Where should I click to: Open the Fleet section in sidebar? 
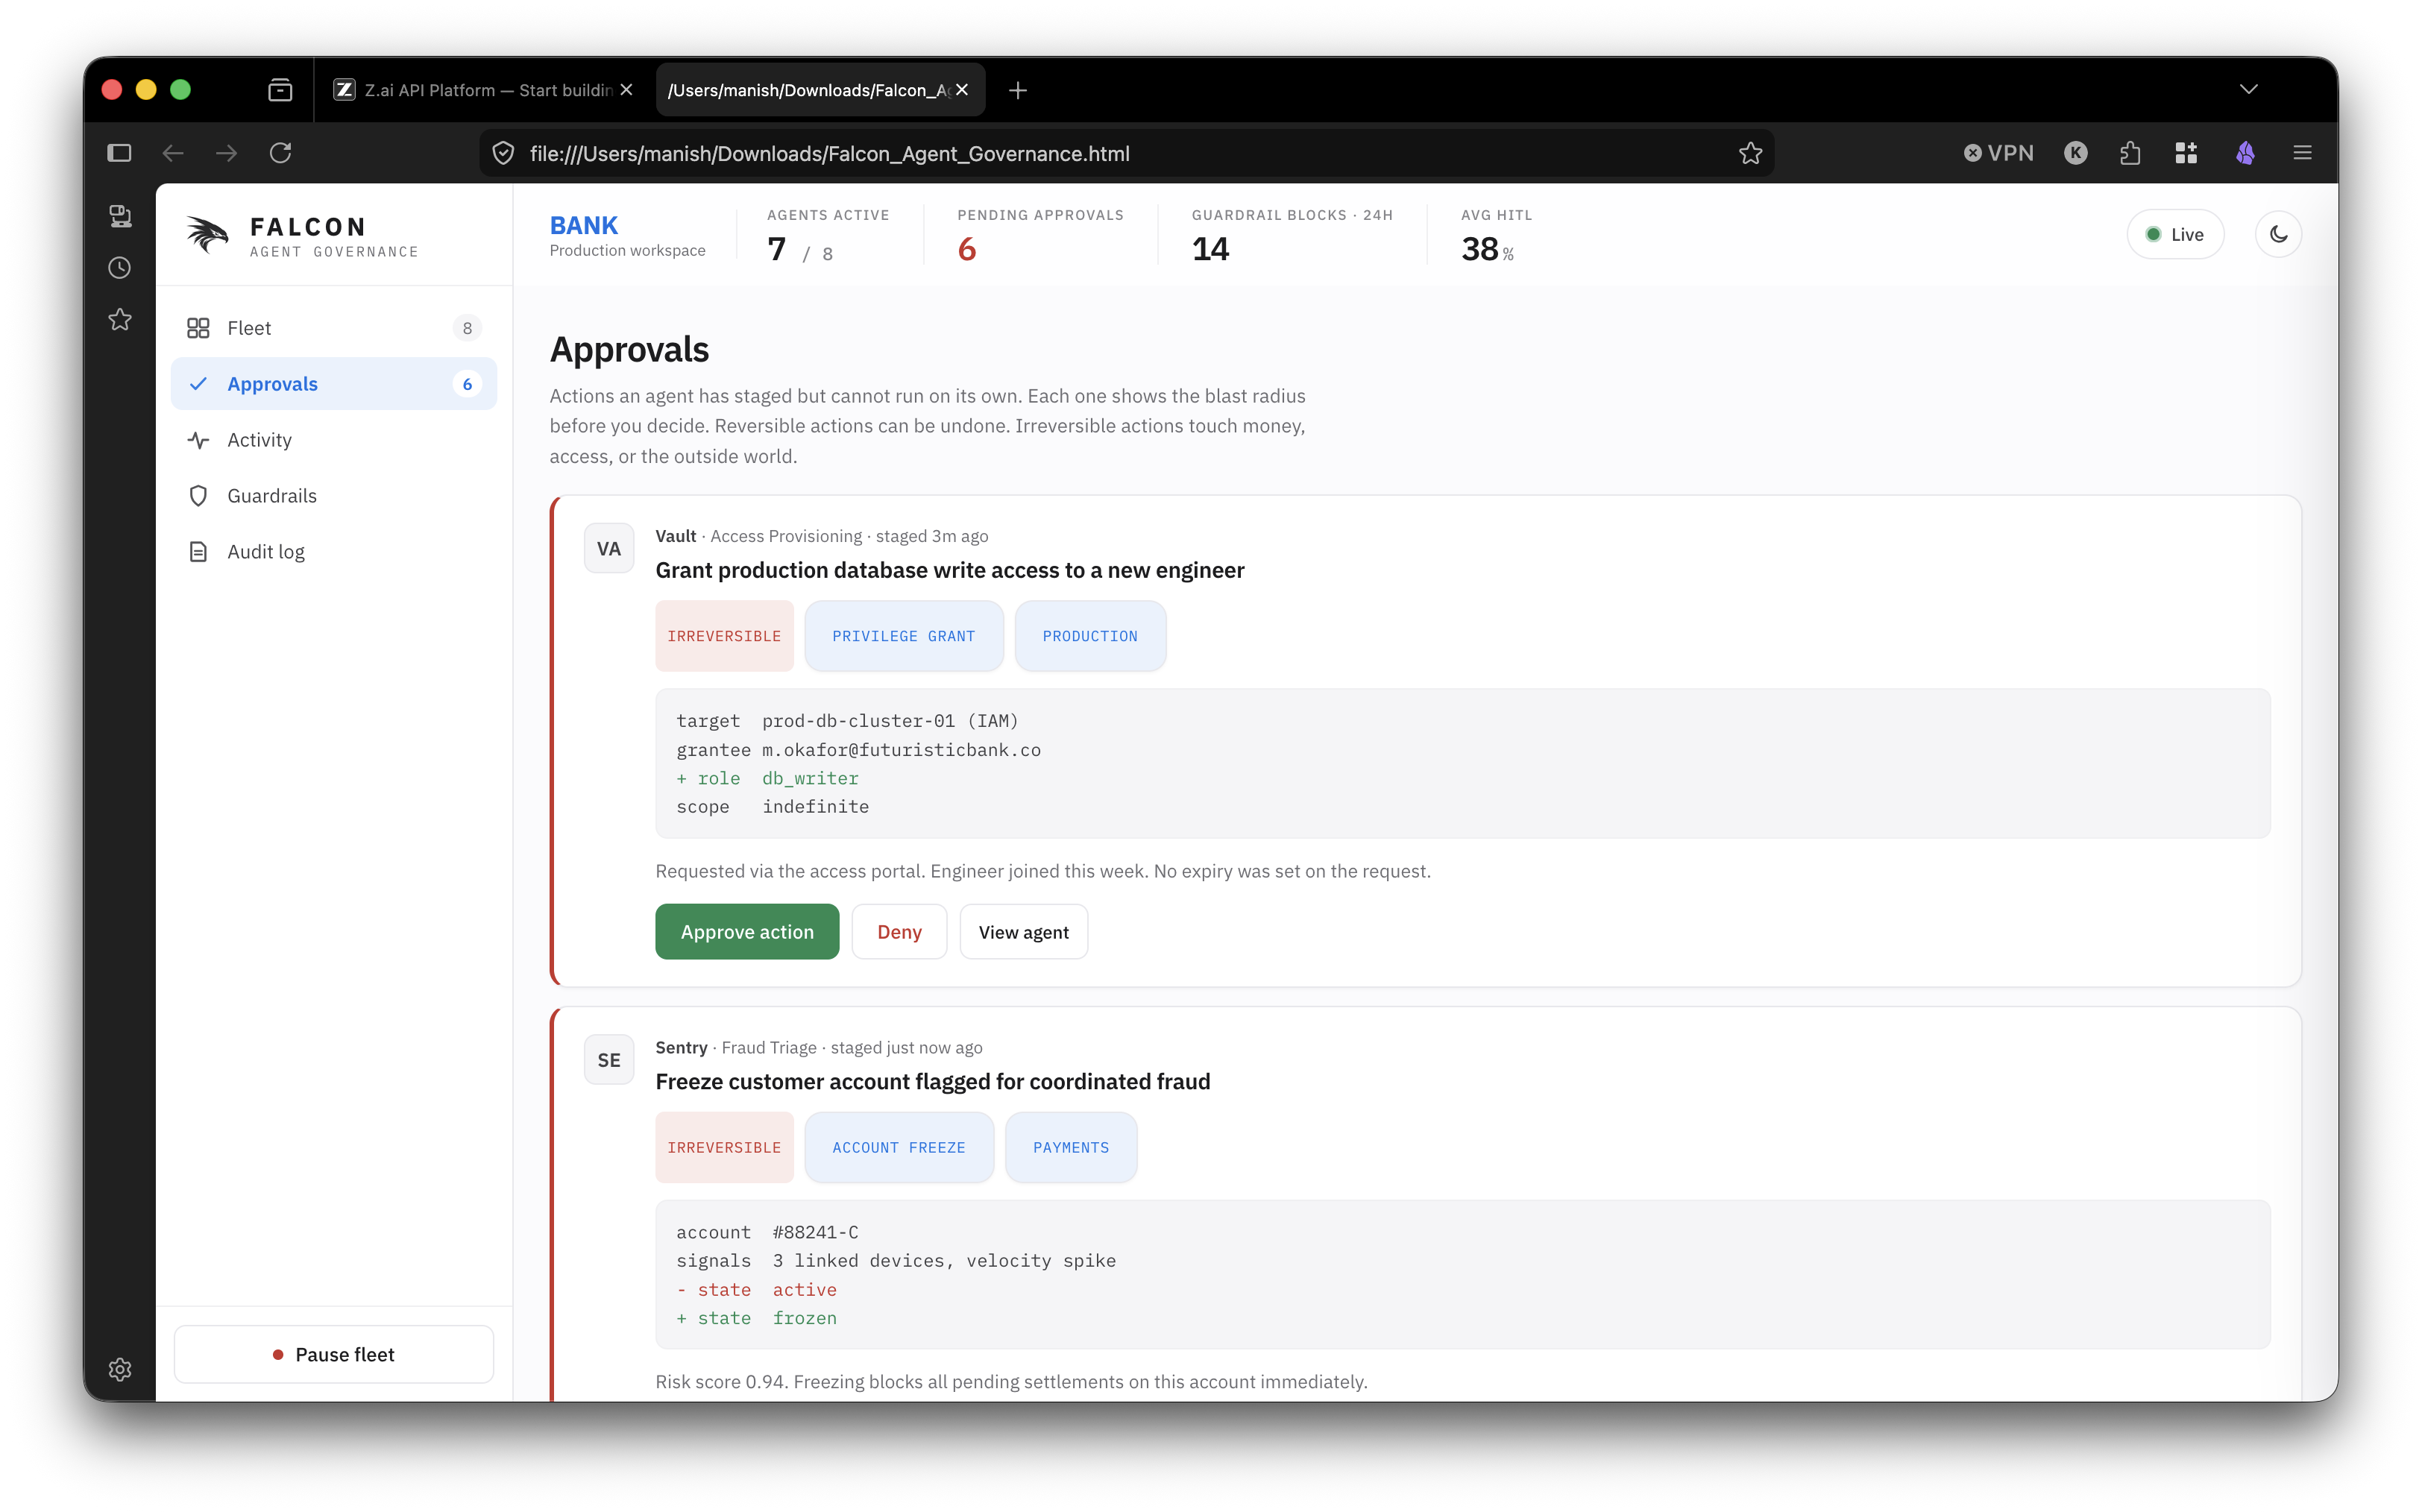click(x=333, y=328)
